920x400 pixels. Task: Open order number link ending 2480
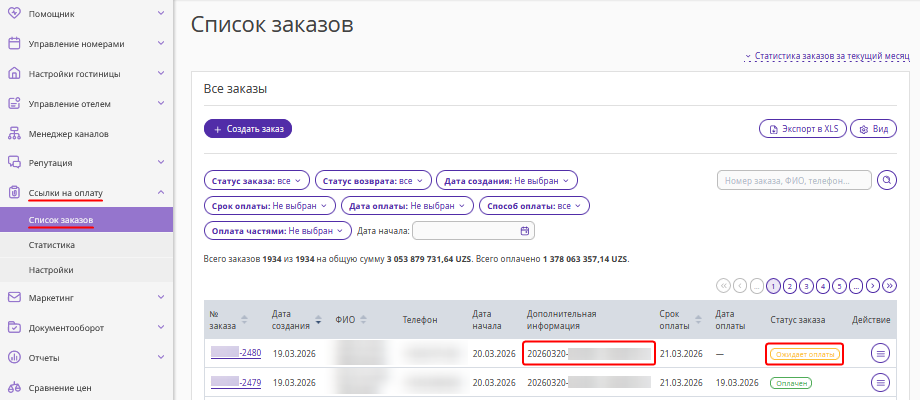237,353
